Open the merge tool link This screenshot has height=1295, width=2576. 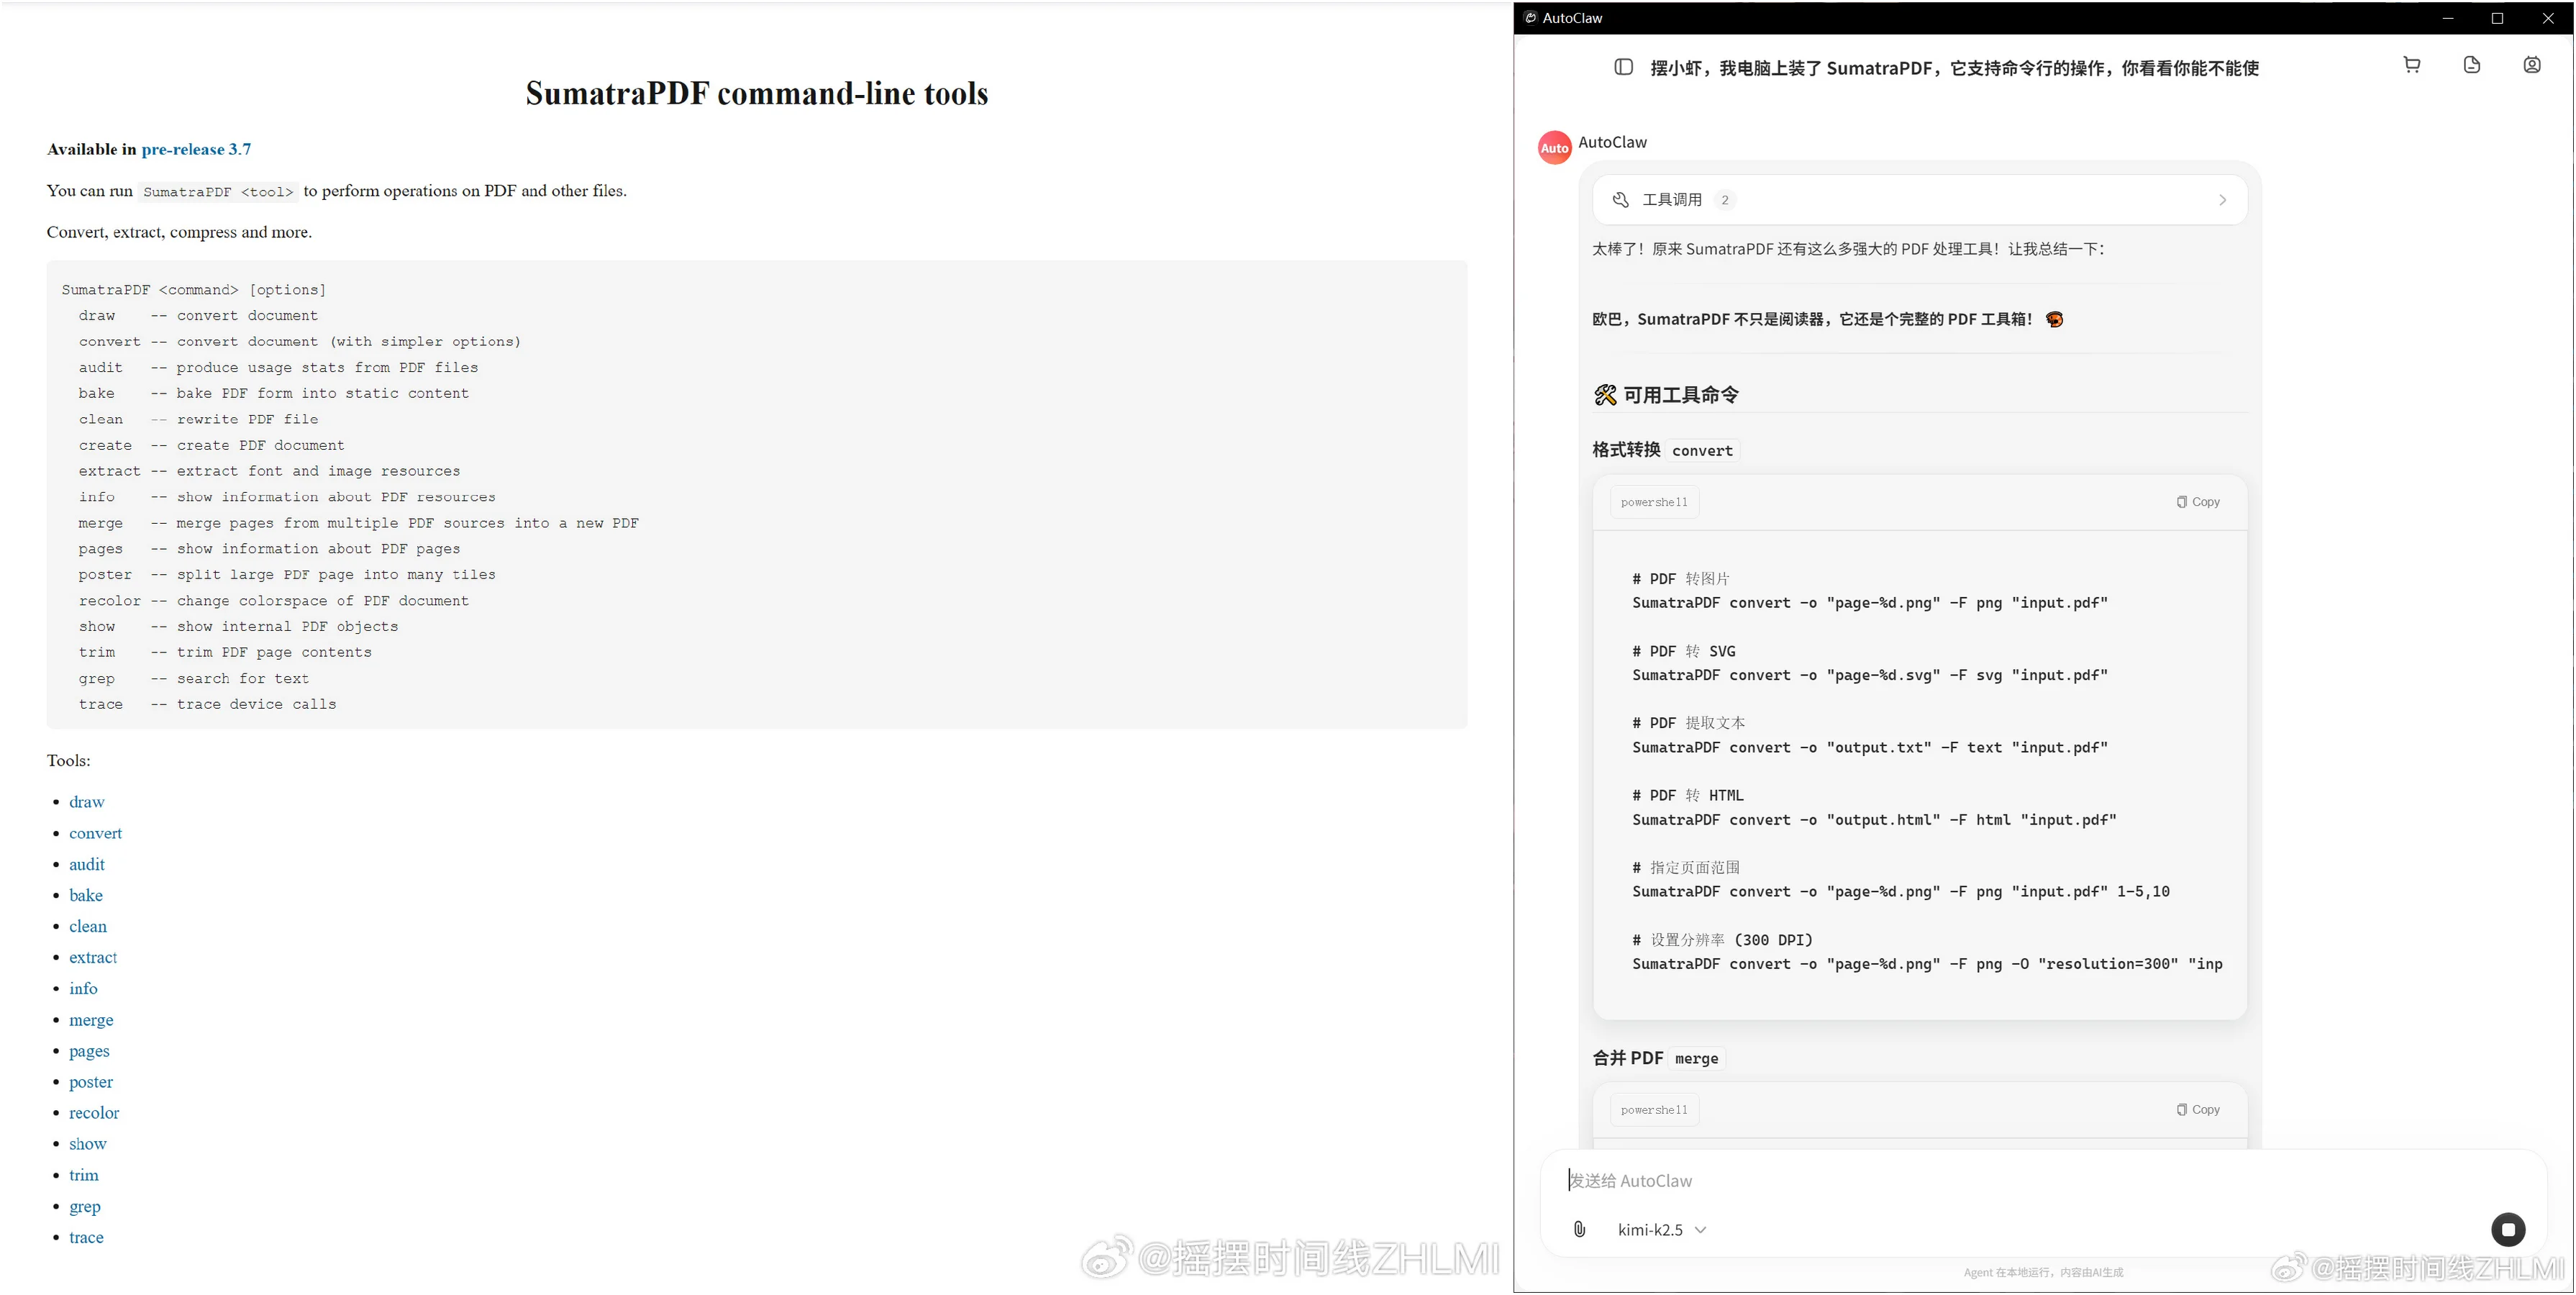tap(91, 1020)
